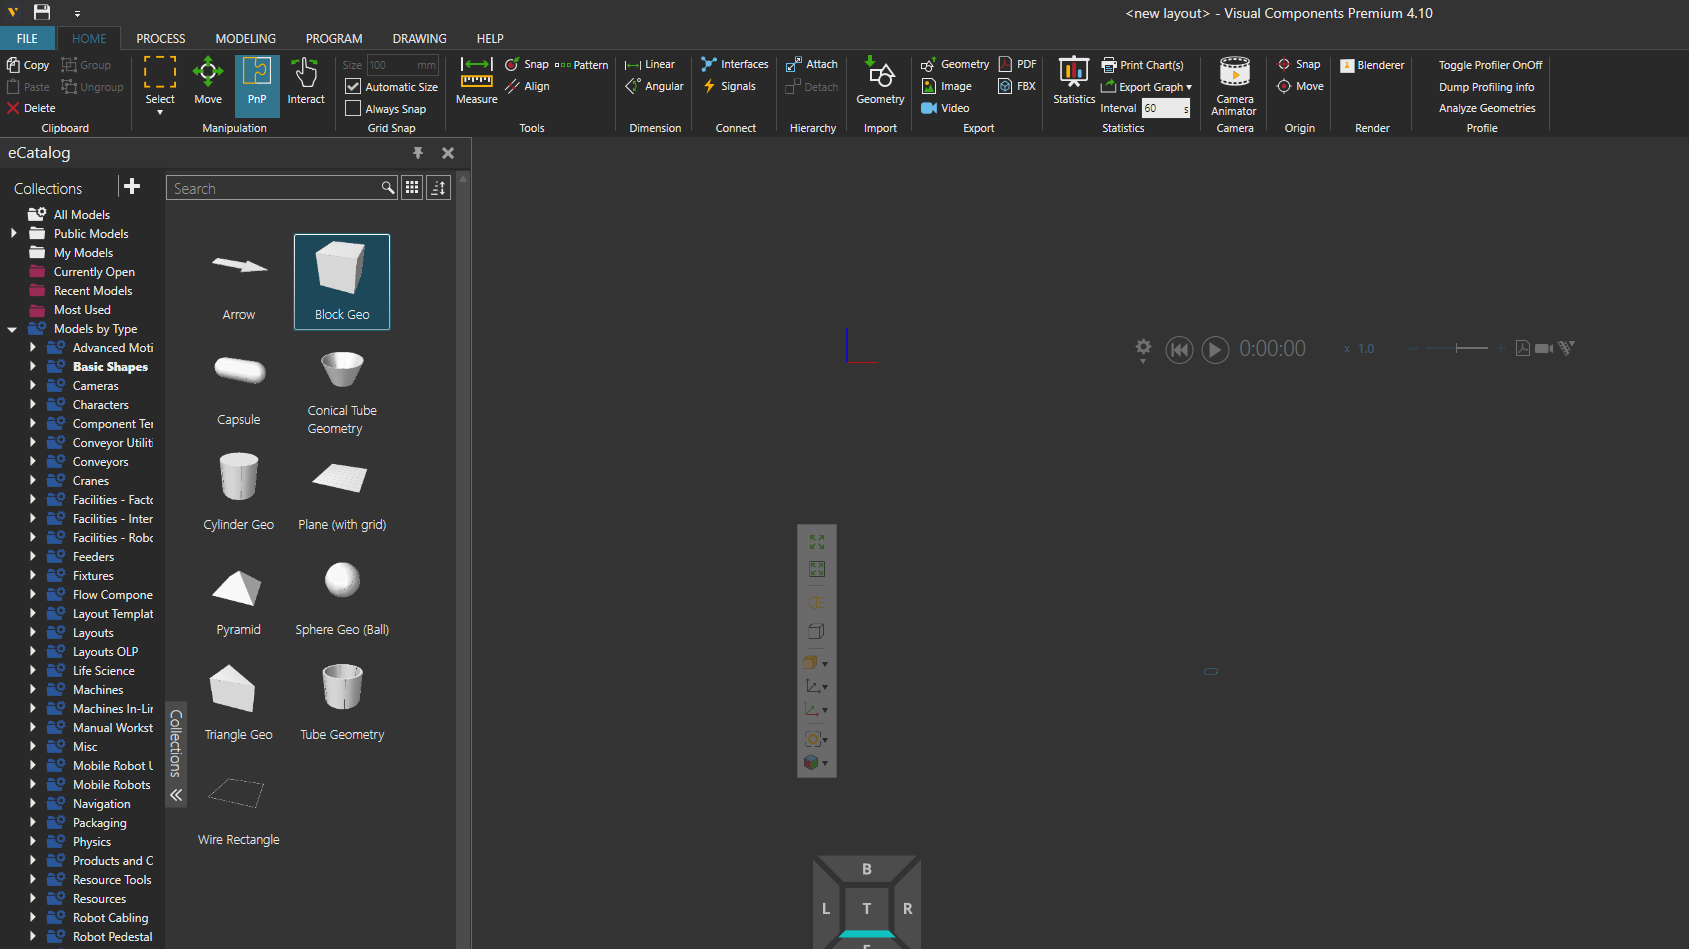Expand the Conveyors tree category
The height and width of the screenshot is (949, 1689).
pos(33,462)
